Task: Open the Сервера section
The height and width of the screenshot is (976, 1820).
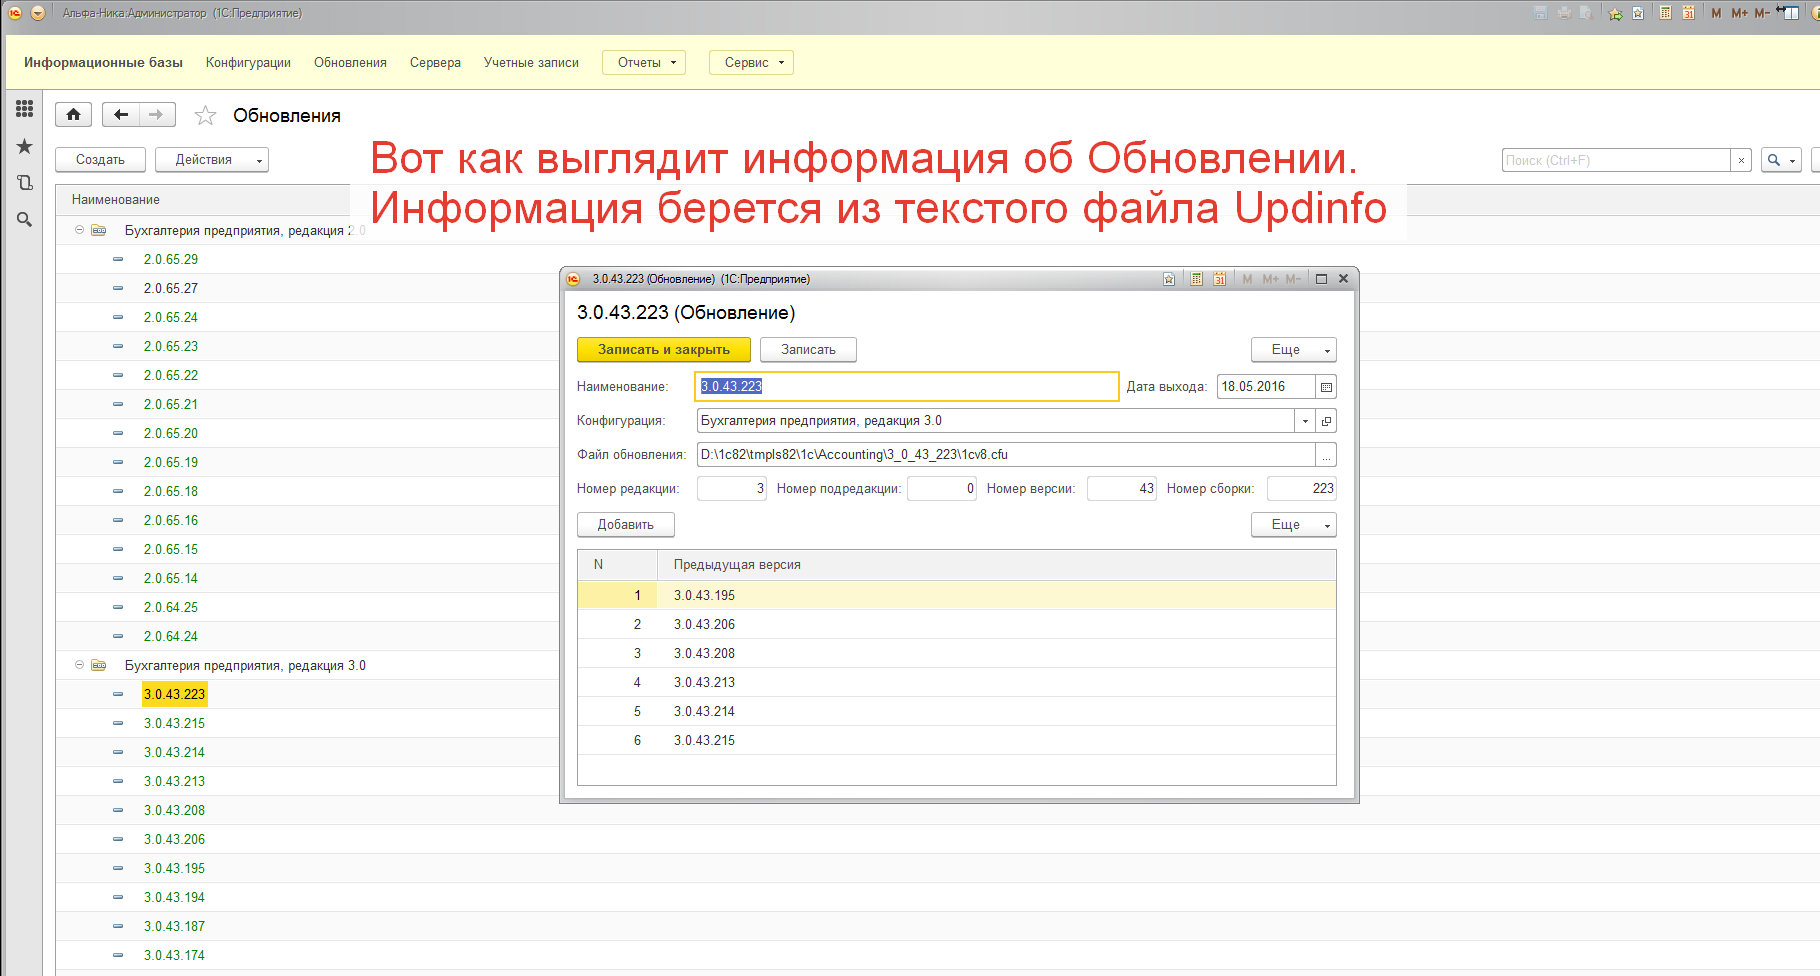Action: (435, 62)
